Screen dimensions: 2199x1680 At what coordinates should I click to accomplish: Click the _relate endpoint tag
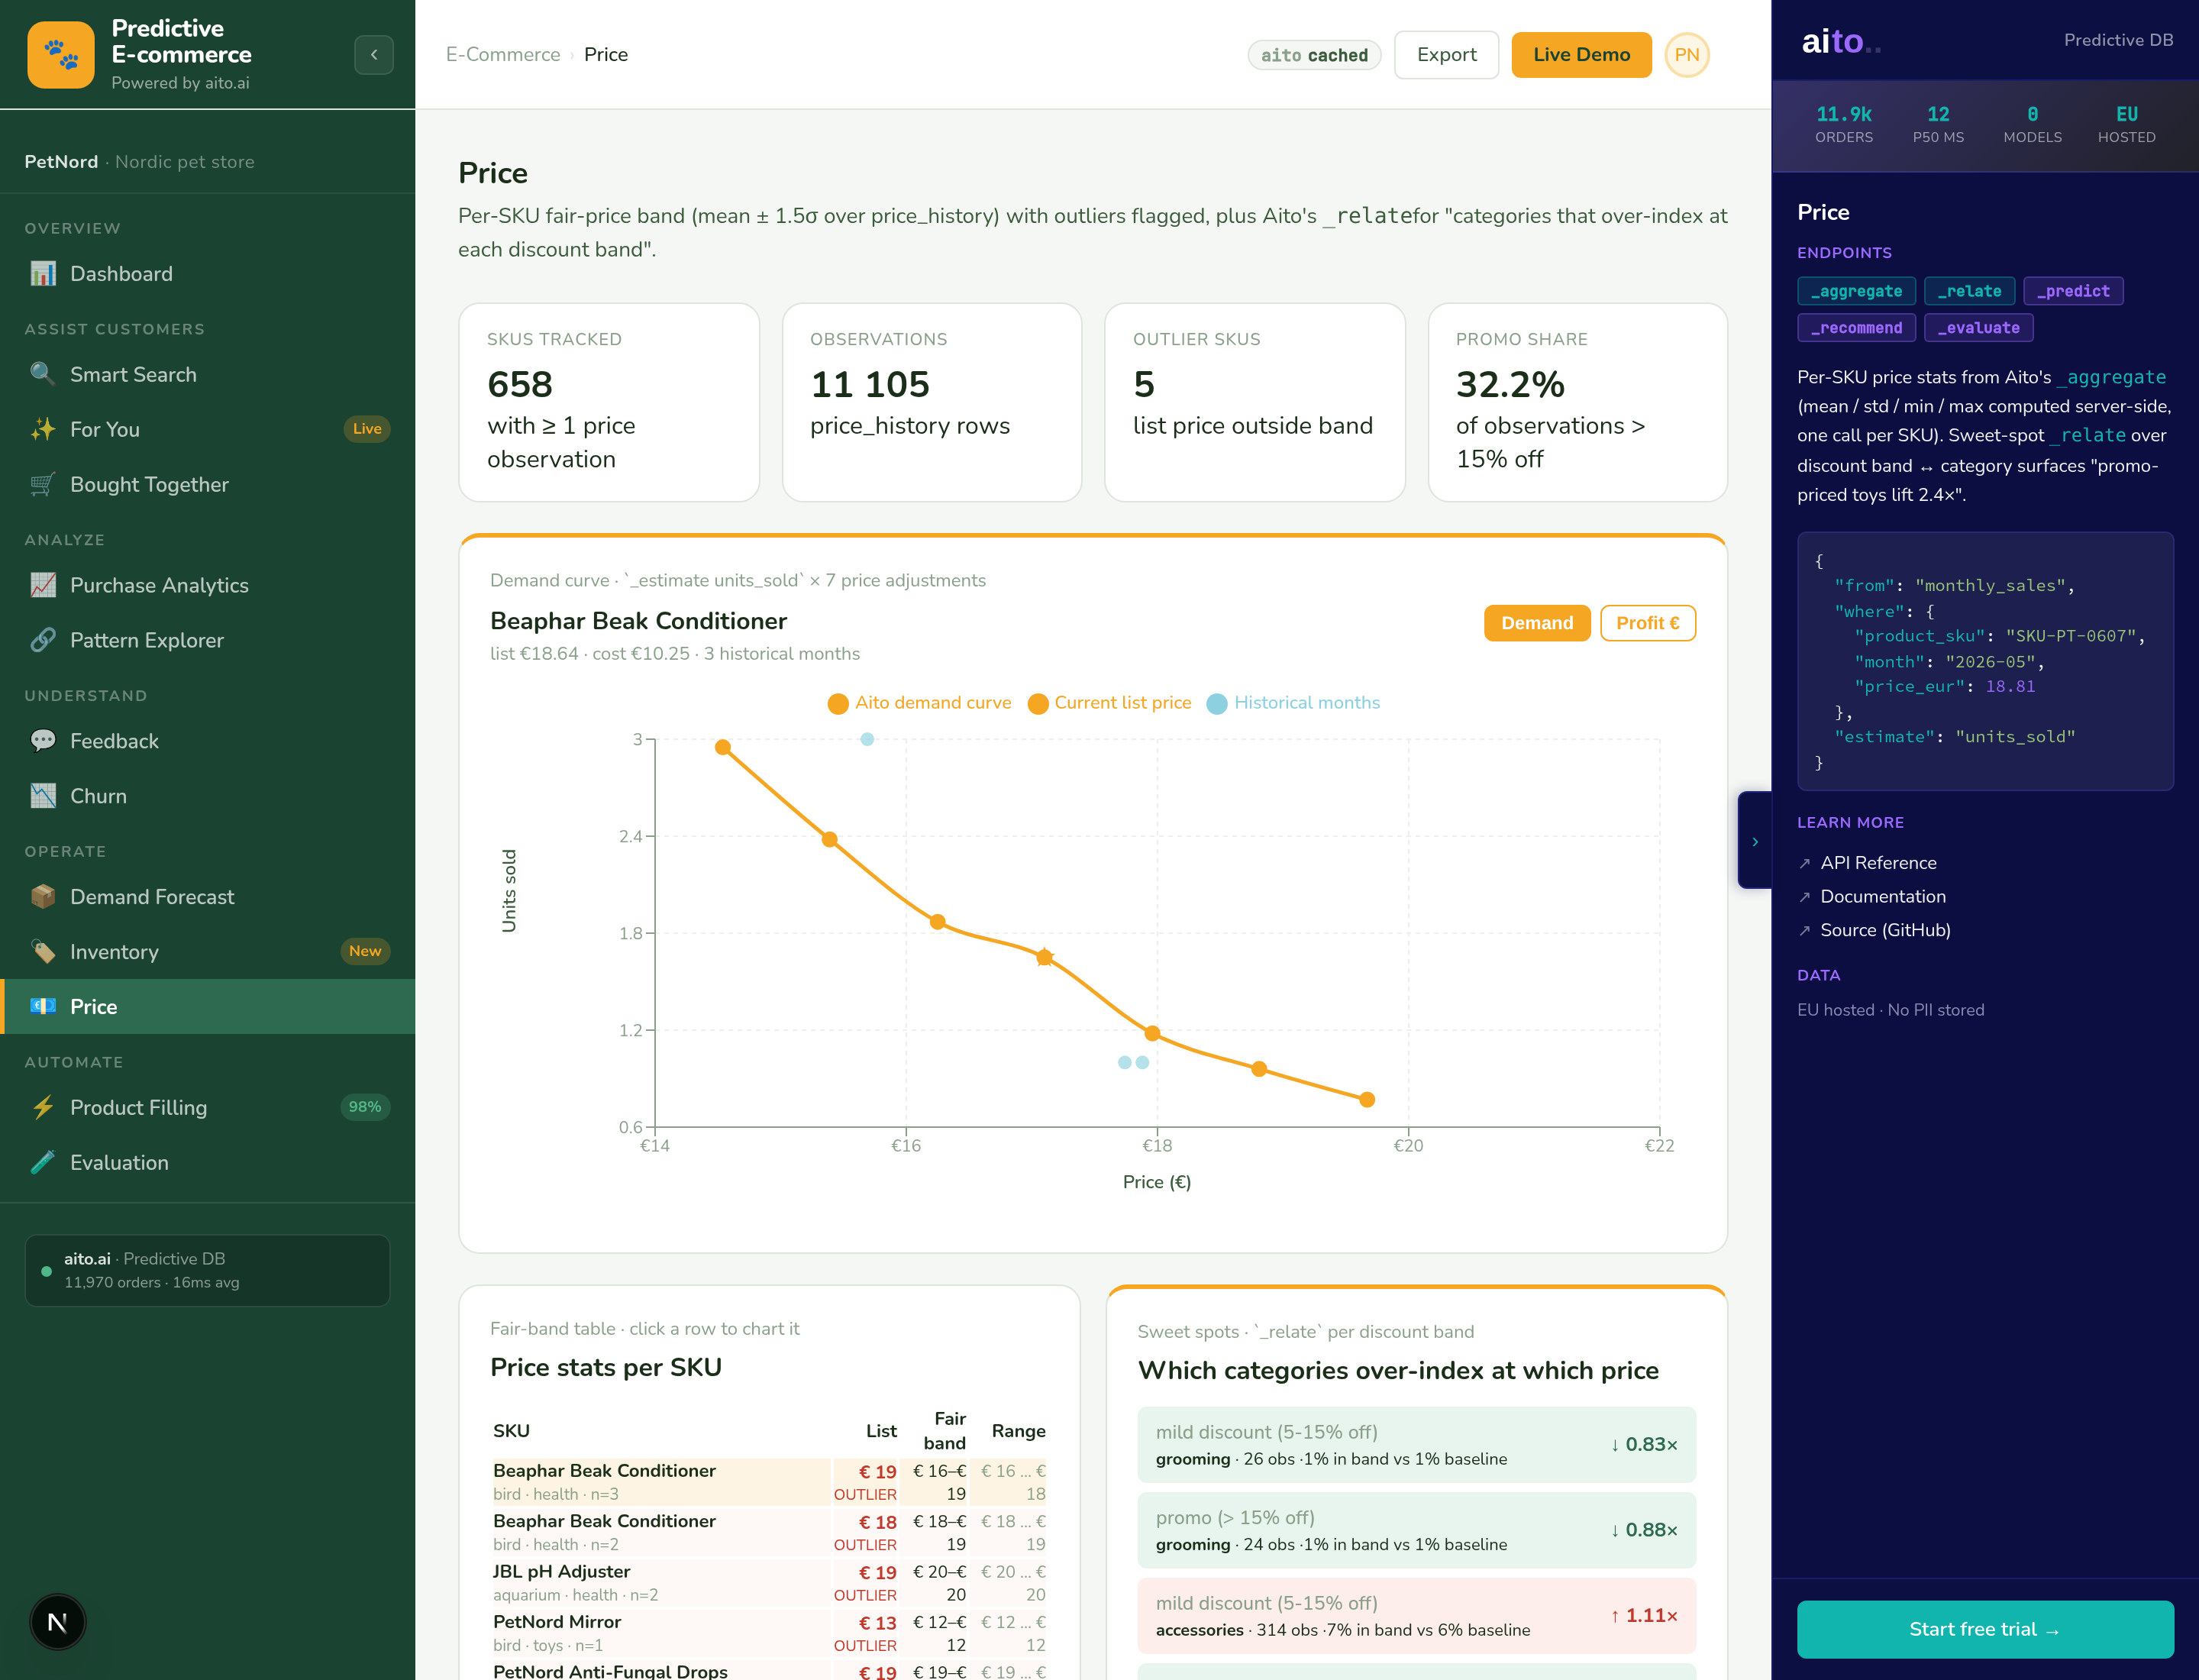point(1969,291)
